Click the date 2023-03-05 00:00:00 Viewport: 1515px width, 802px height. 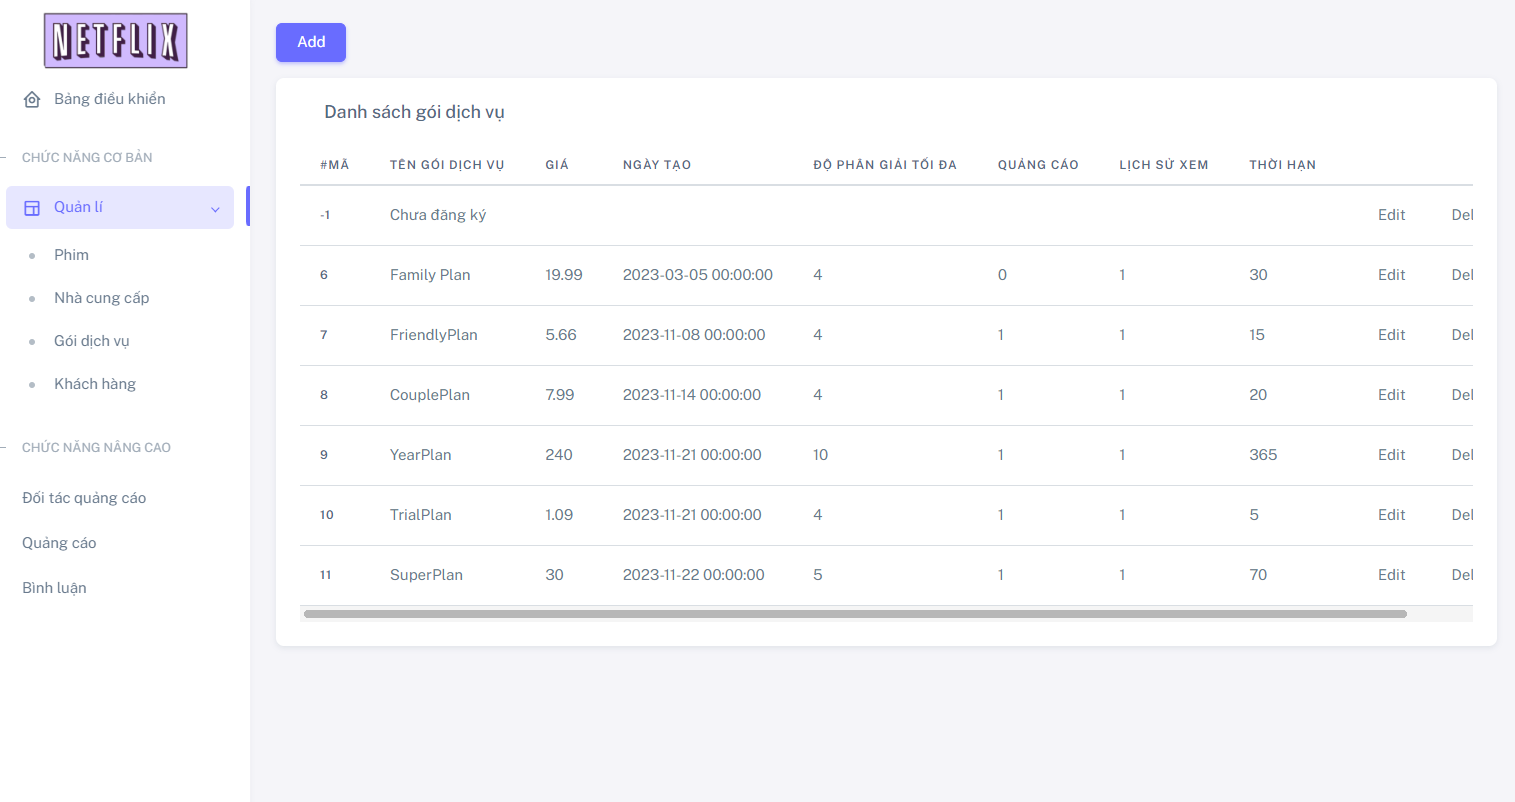(x=698, y=275)
